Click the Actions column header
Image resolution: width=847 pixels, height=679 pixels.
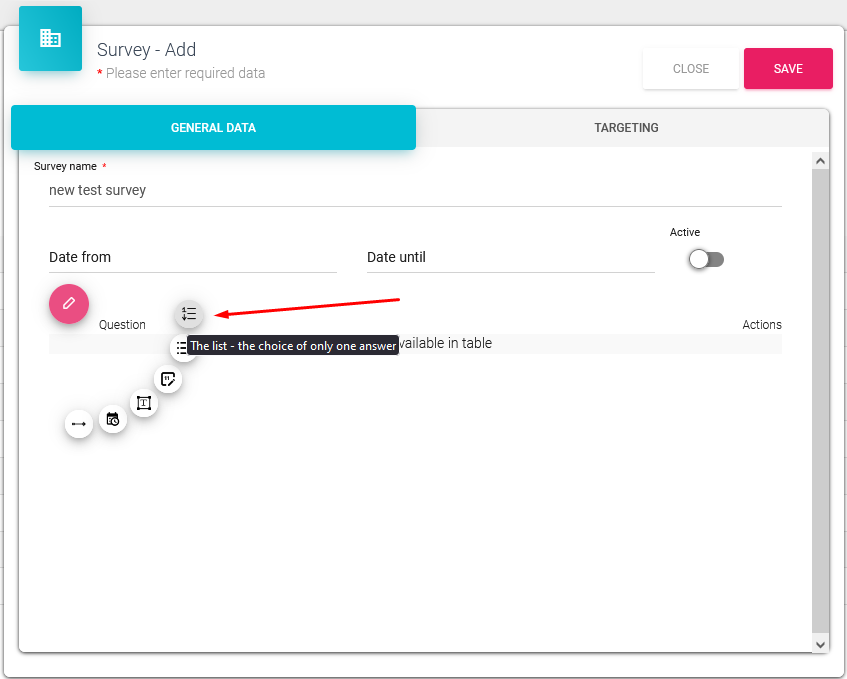[761, 325]
